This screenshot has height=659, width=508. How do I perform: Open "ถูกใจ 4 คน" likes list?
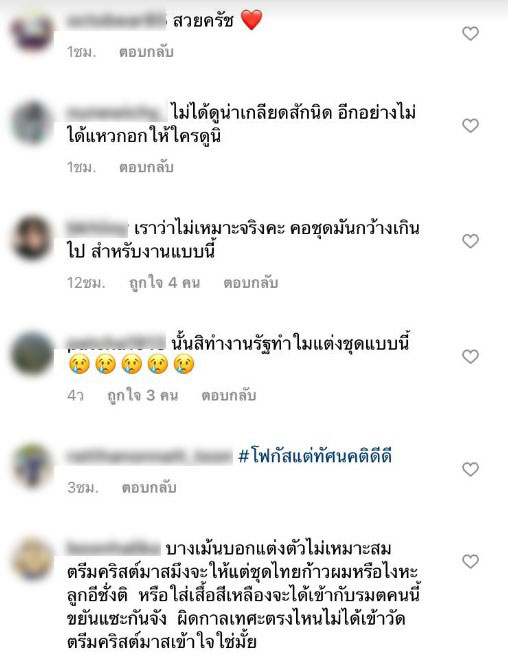coord(164,283)
